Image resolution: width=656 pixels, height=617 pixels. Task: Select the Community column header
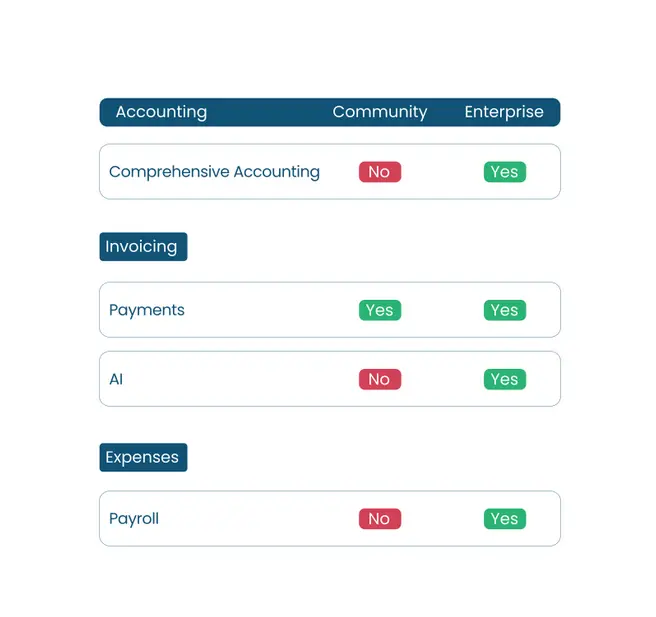tap(380, 112)
